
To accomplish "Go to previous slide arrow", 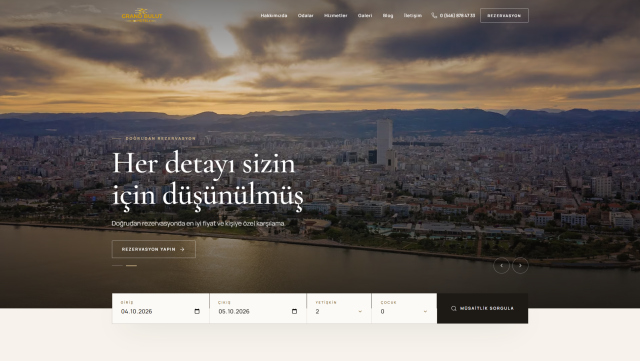I will [501, 265].
